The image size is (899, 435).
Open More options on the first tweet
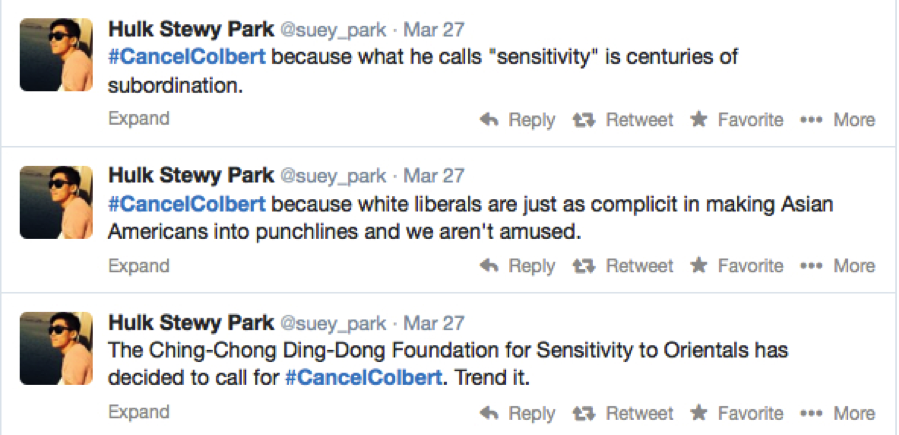pyautogui.click(x=838, y=120)
